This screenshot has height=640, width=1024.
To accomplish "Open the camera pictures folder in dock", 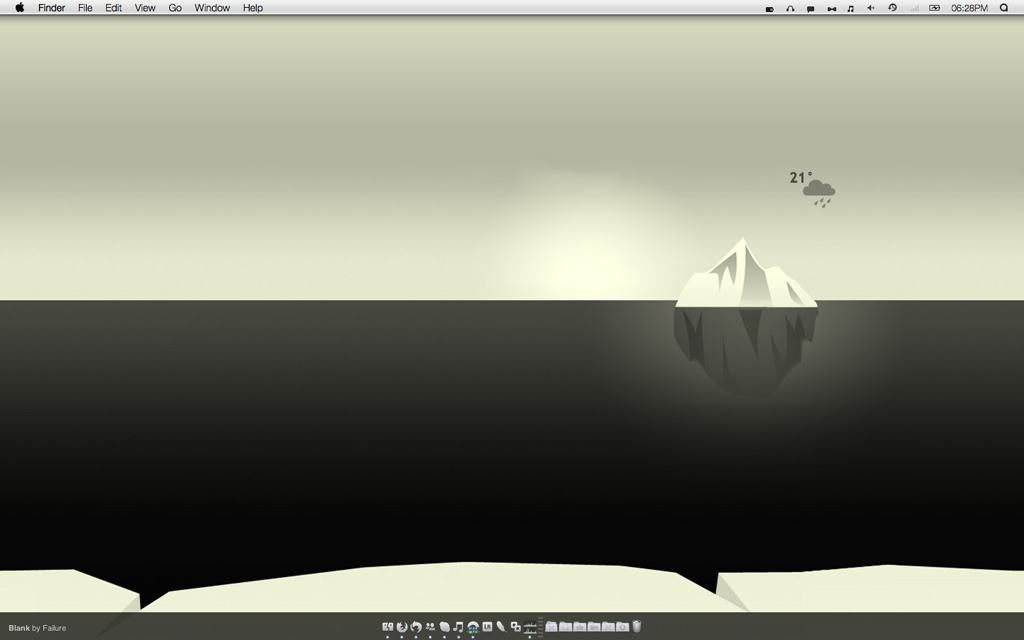I will click(580, 627).
